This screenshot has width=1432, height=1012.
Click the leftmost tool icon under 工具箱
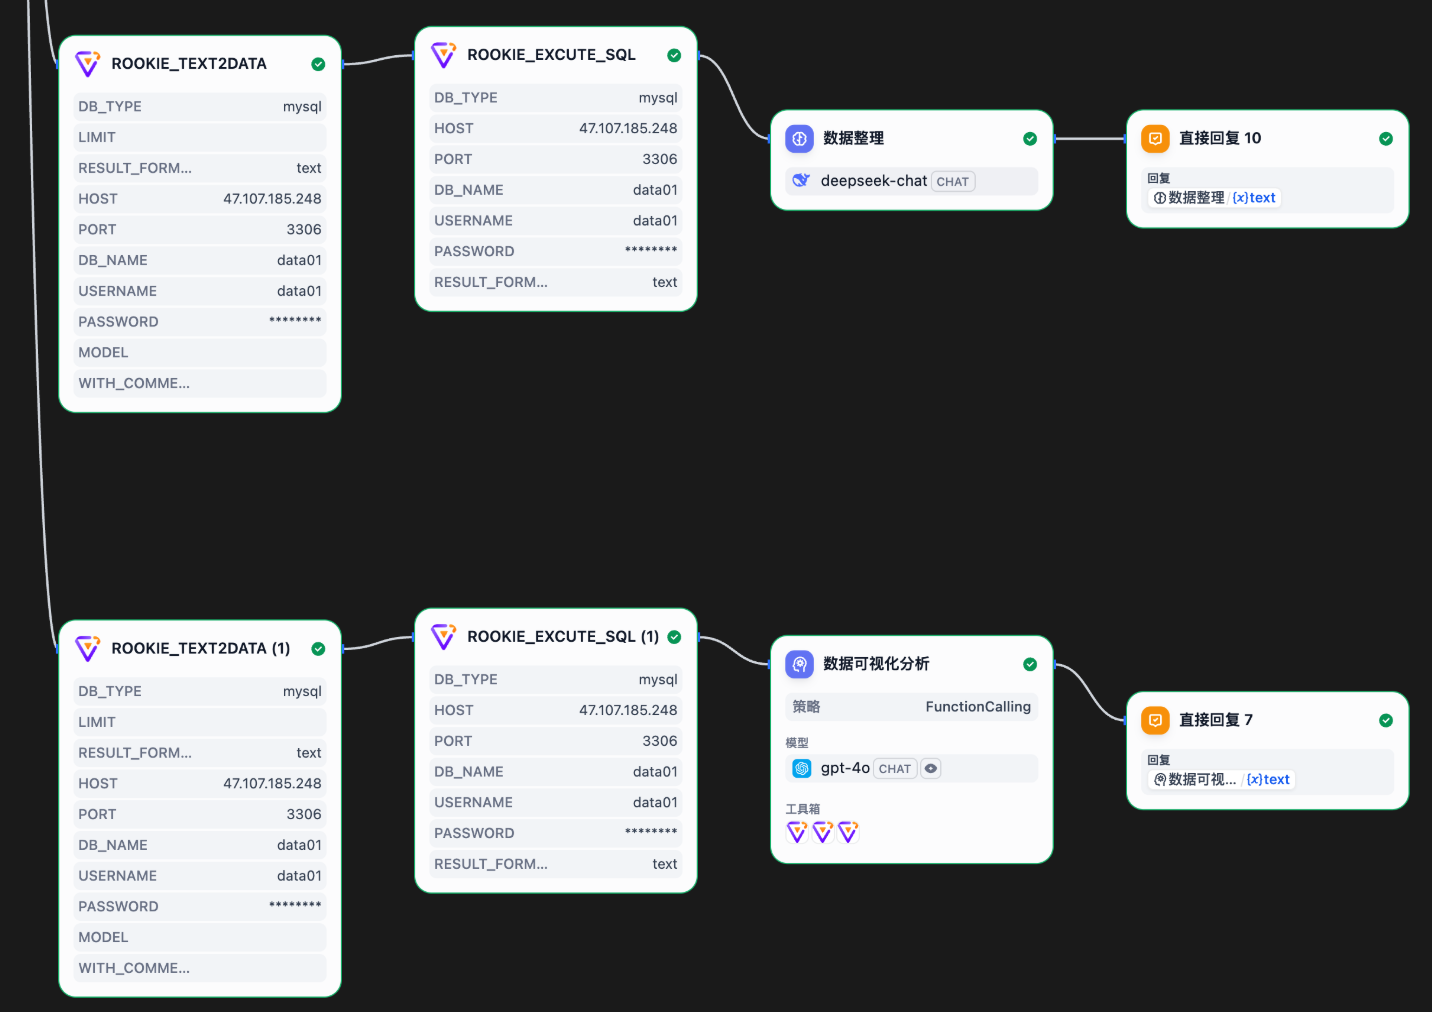tap(797, 832)
